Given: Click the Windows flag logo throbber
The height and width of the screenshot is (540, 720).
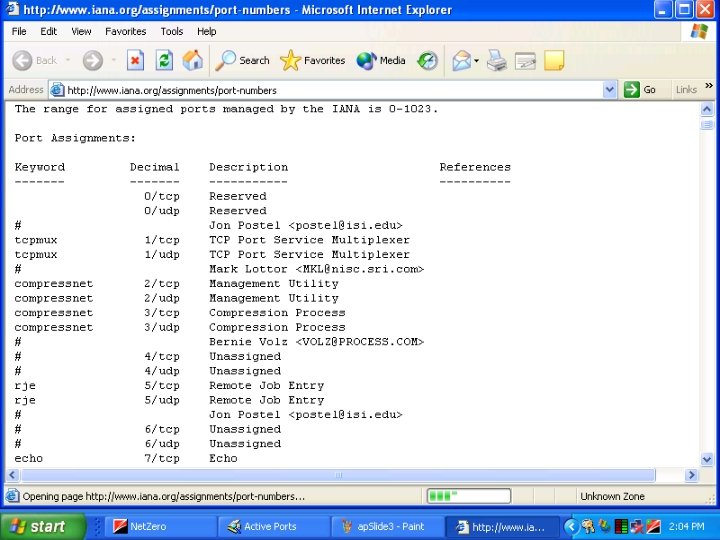Looking at the screenshot, I should coord(699,31).
